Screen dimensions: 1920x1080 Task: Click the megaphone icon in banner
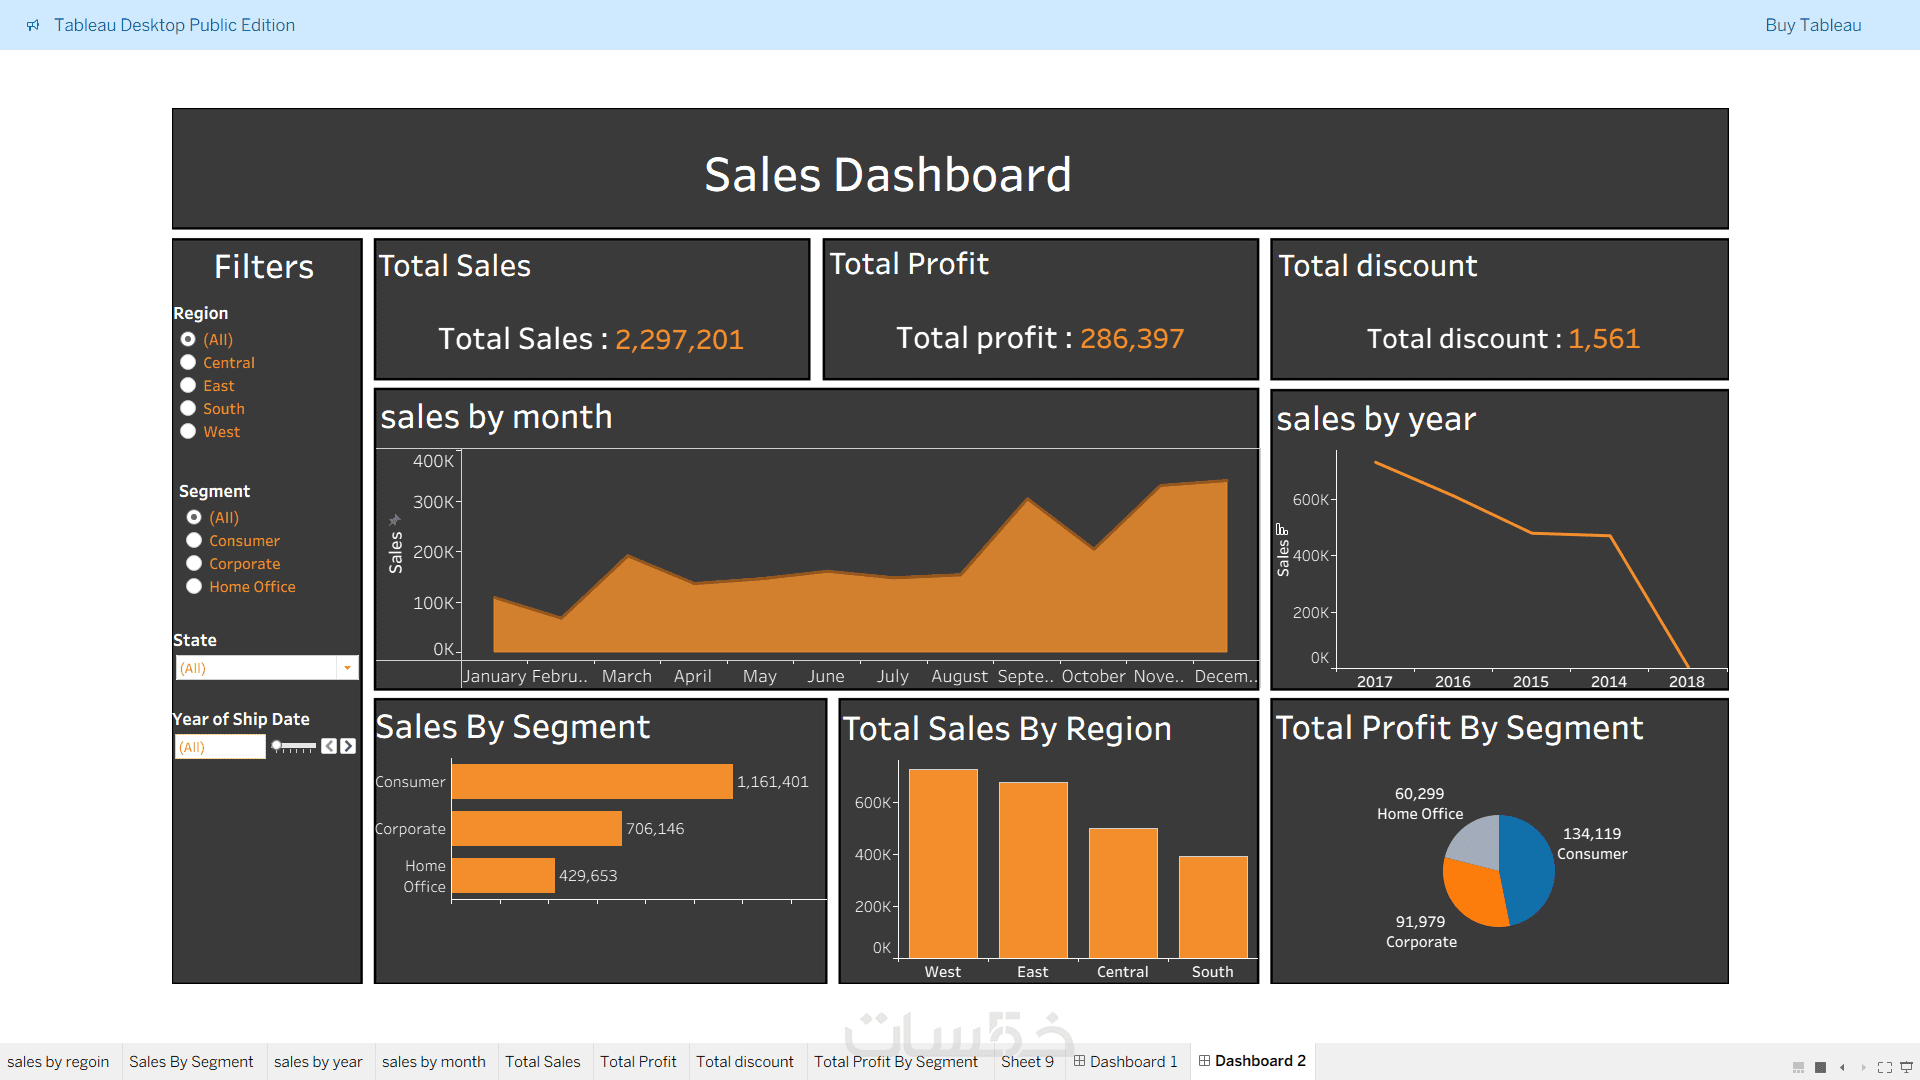pyautogui.click(x=33, y=25)
